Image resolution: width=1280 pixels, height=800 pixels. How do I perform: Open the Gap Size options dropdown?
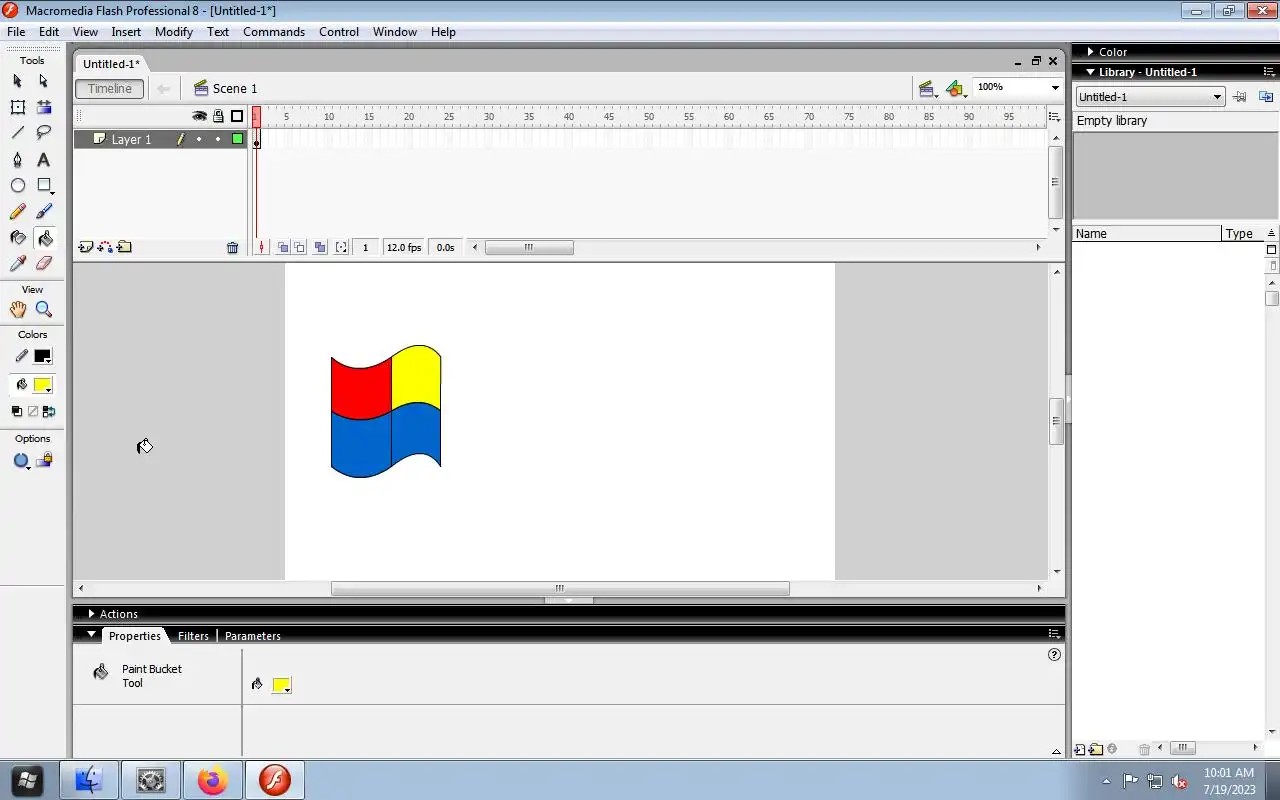21,461
